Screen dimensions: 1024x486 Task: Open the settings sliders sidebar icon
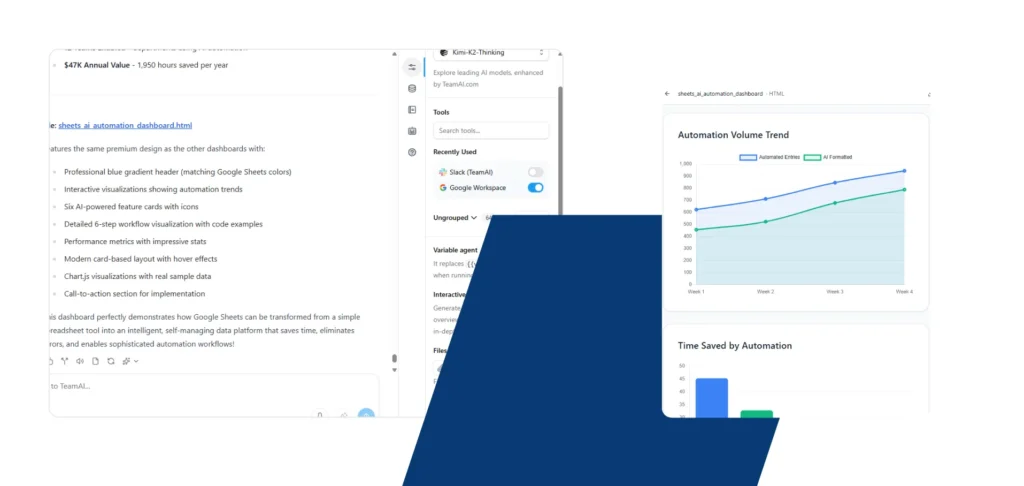(412, 67)
